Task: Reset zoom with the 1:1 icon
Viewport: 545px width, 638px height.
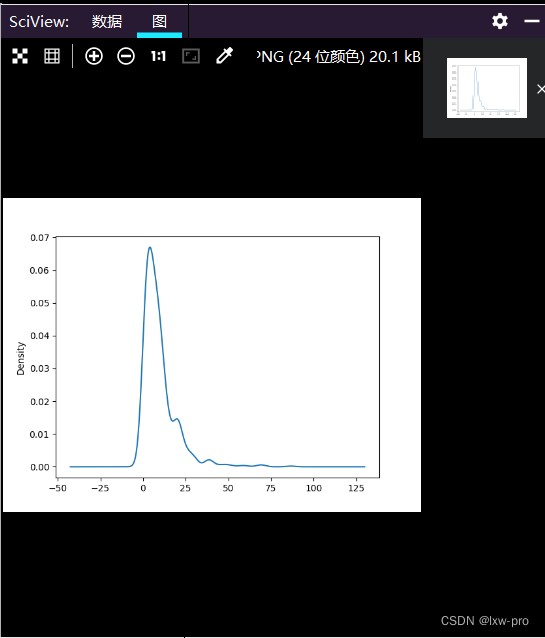Action: pos(158,56)
